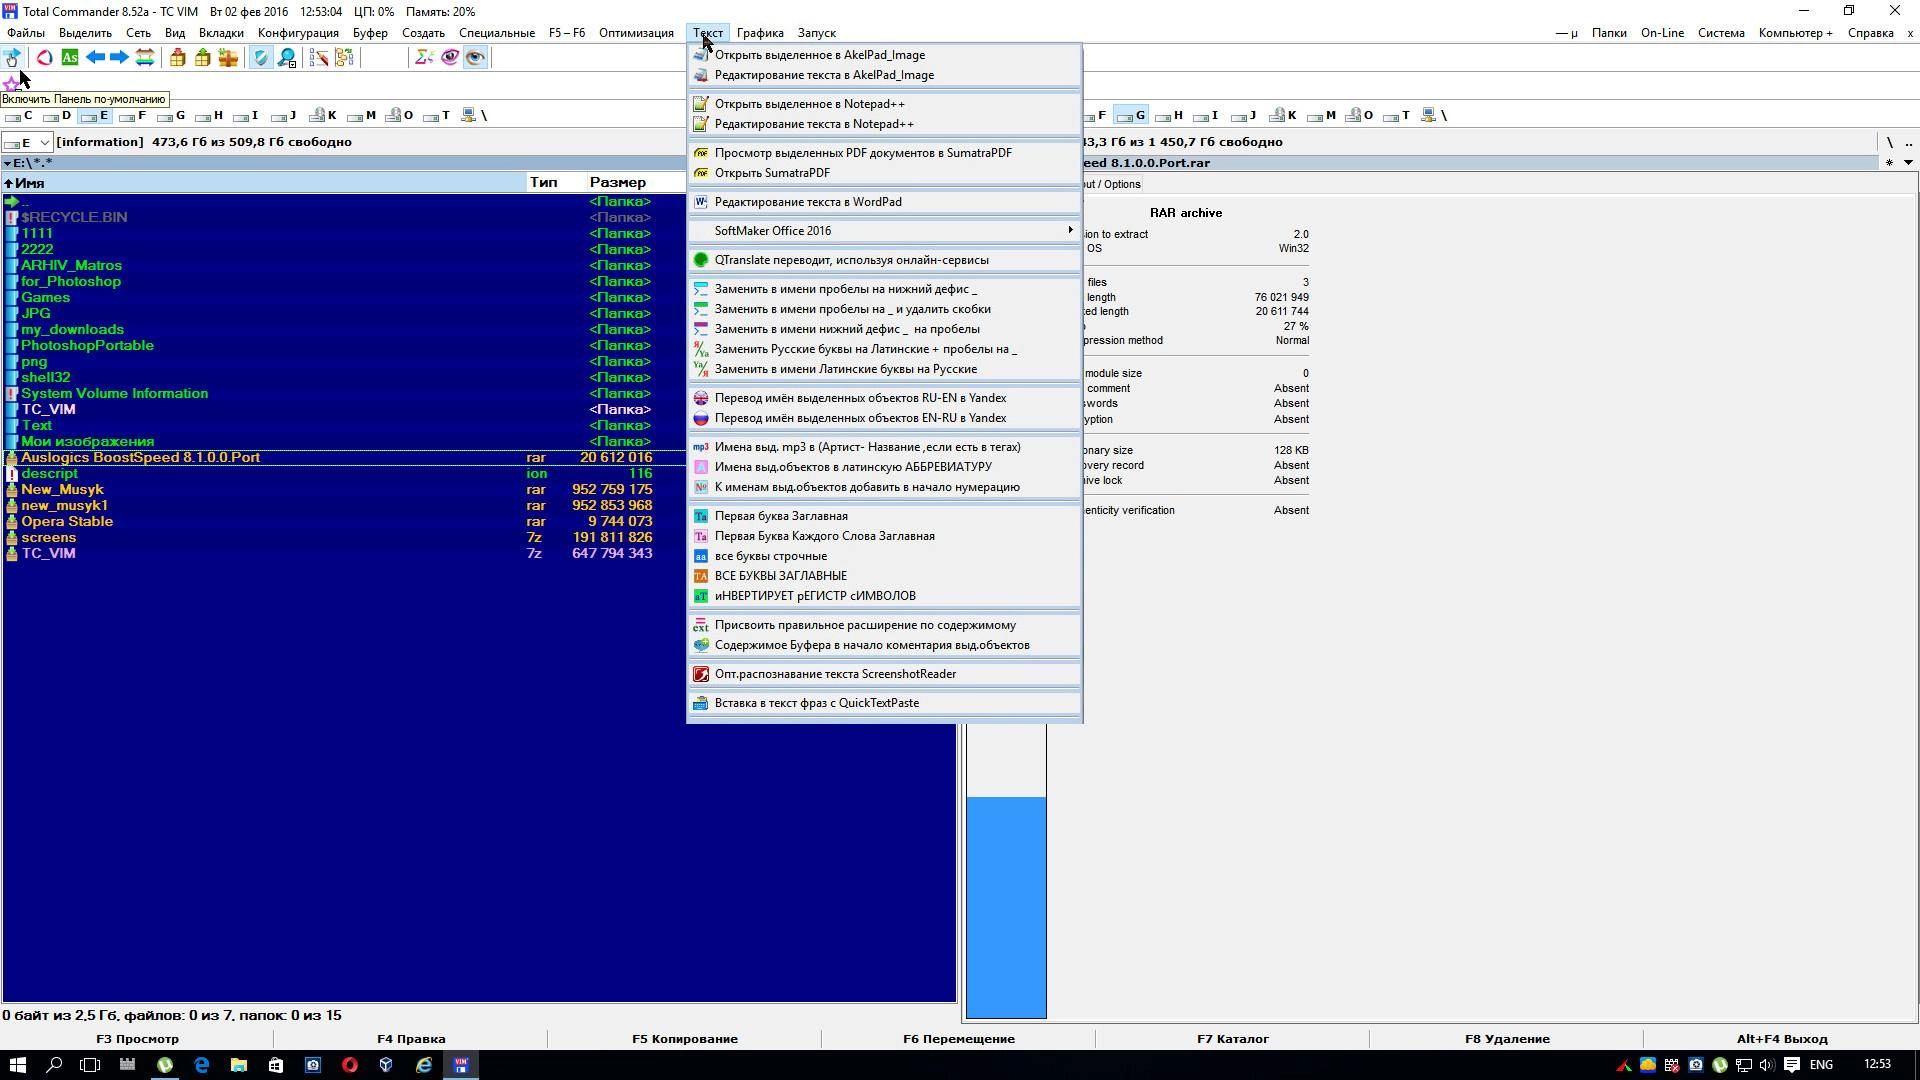Click the F5 Копирование button
1920x1080 pixels.
click(x=685, y=1039)
